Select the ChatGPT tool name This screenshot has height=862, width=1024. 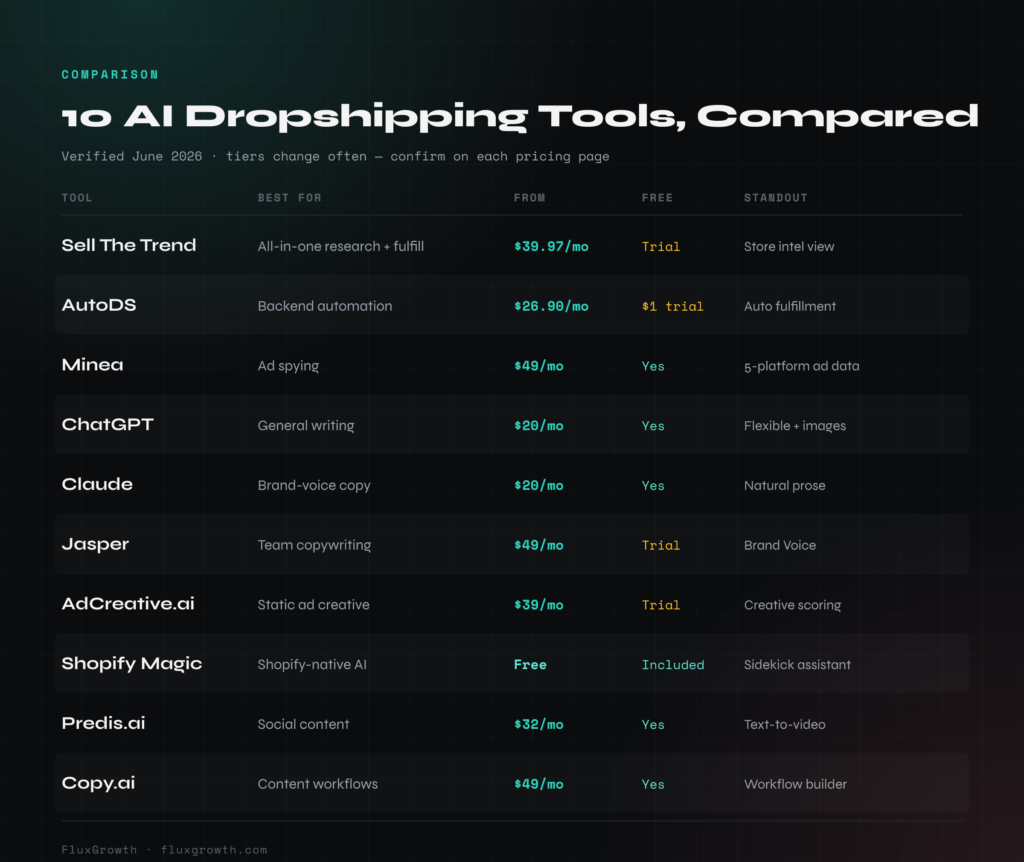point(108,424)
